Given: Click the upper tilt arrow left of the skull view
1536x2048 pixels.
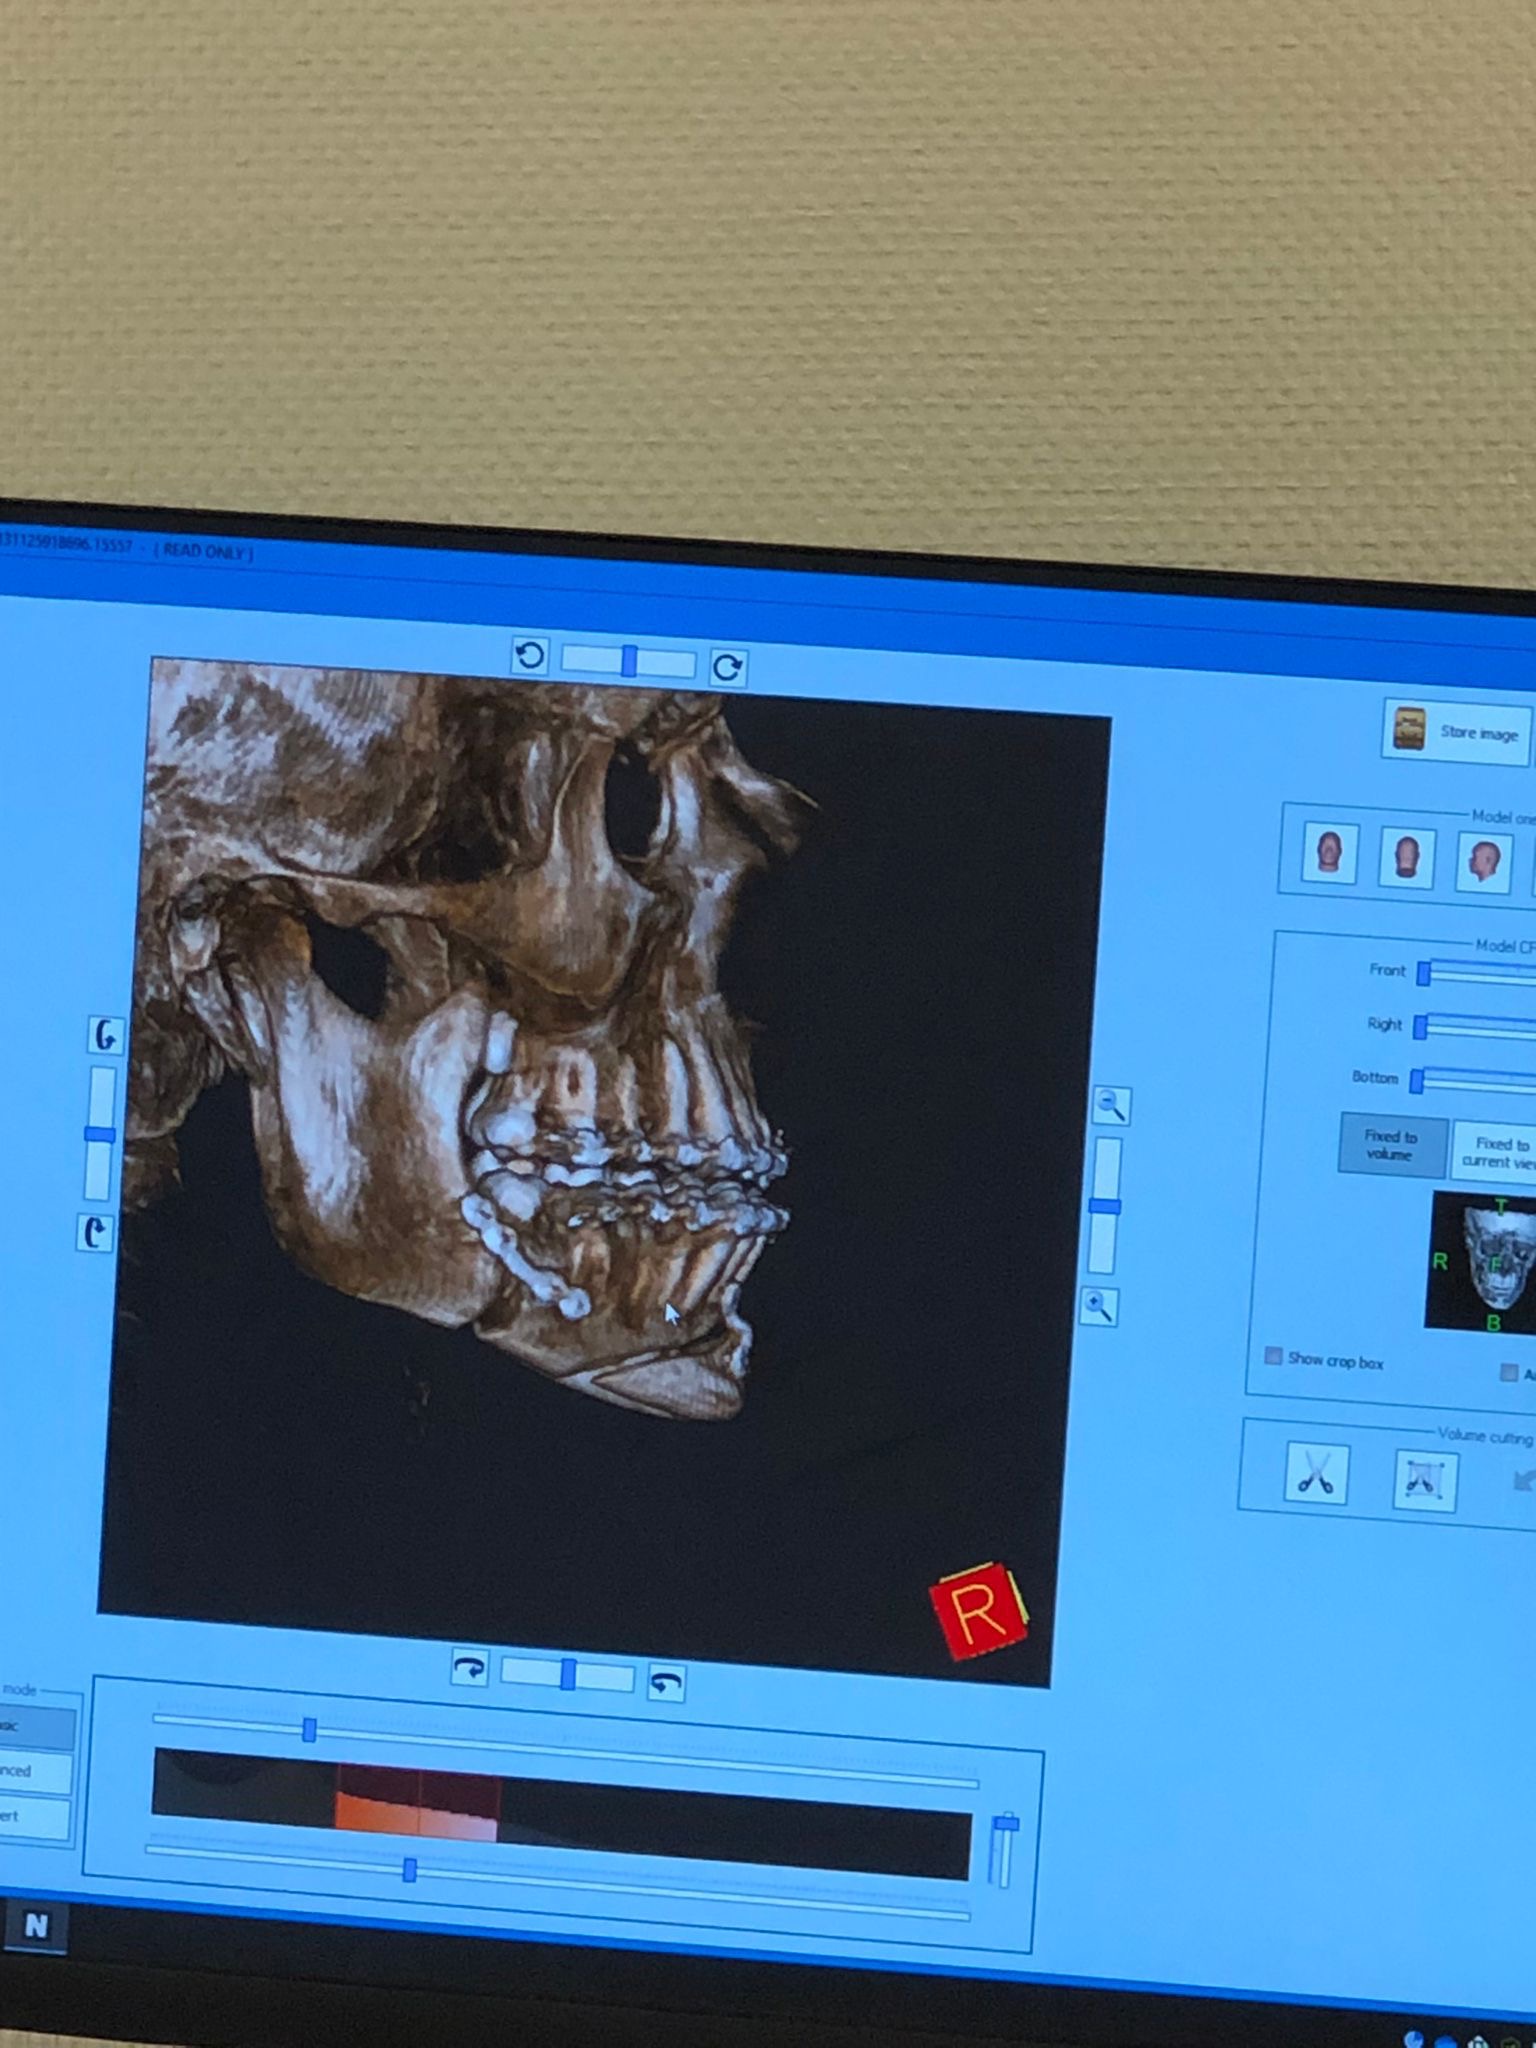Looking at the screenshot, I should tap(105, 1036).
